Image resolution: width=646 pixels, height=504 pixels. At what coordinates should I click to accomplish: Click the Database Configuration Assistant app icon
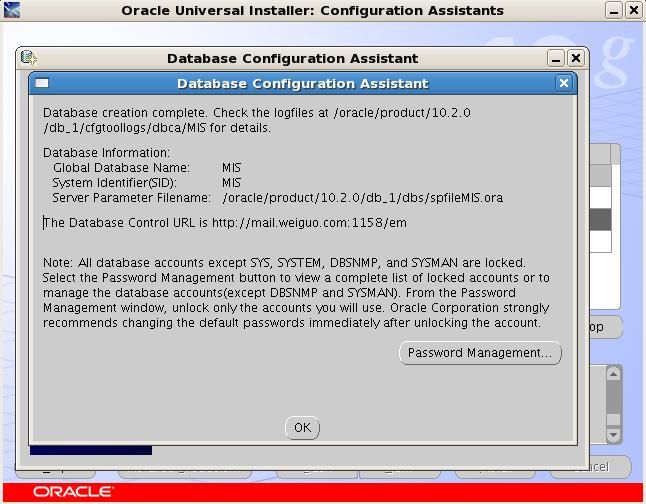28,58
